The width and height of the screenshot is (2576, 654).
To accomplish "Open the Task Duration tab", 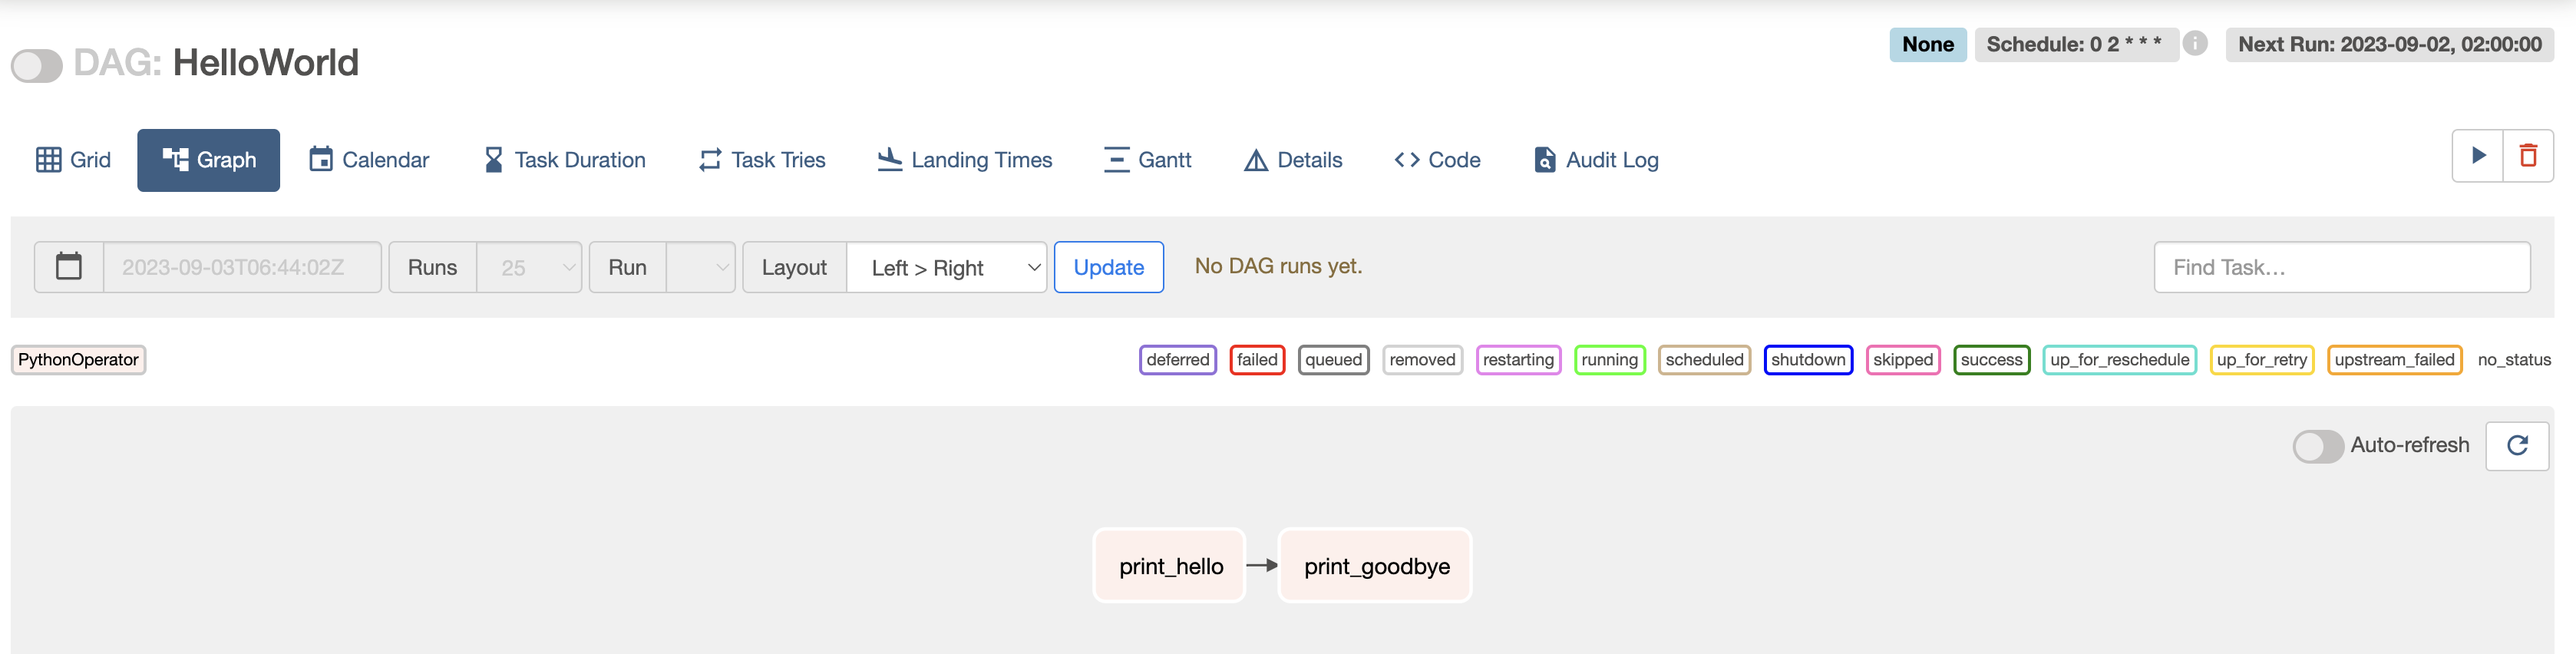I will pyautogui.click(x=565, y=160).
